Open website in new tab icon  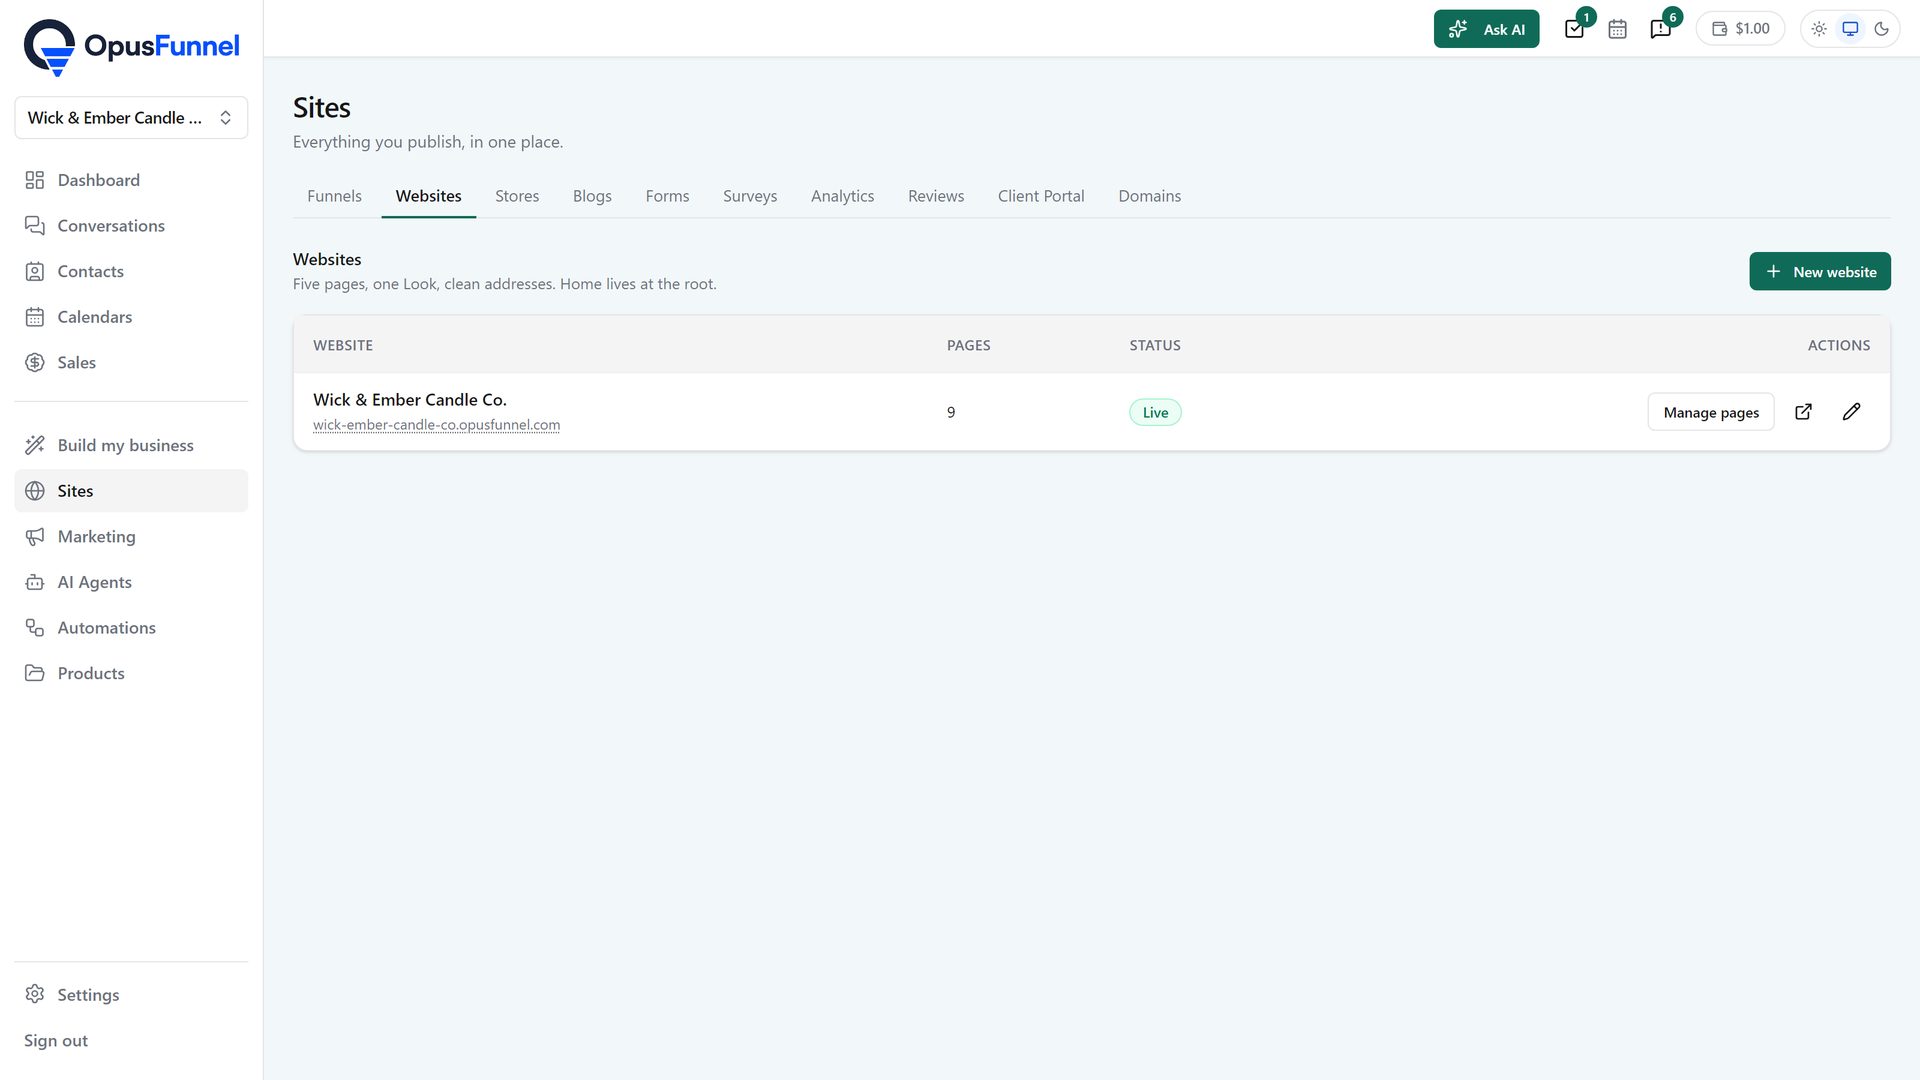coord(1803,412)
